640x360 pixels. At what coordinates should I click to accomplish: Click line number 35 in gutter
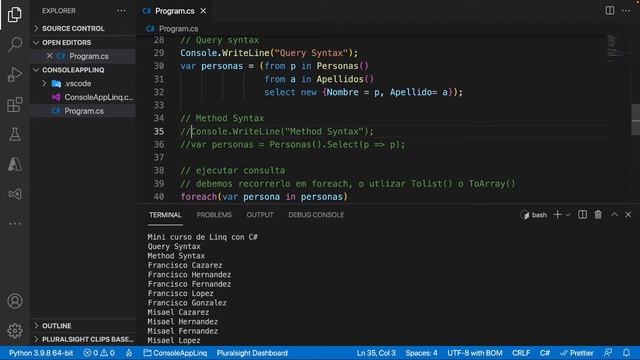[159, 131]
